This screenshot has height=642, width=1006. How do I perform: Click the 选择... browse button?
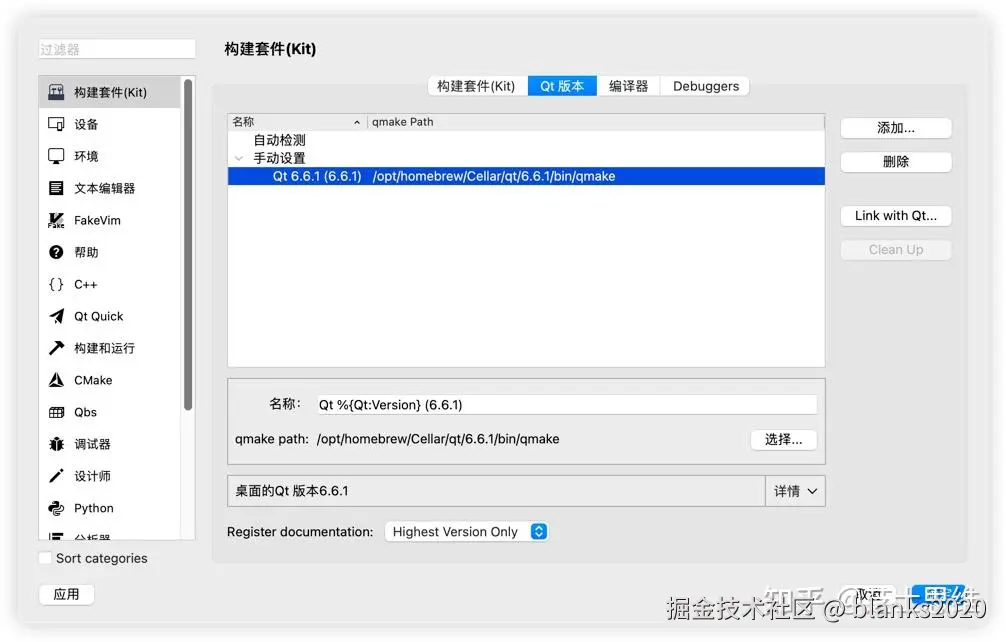pyautogui.click(x=783, y=439)
